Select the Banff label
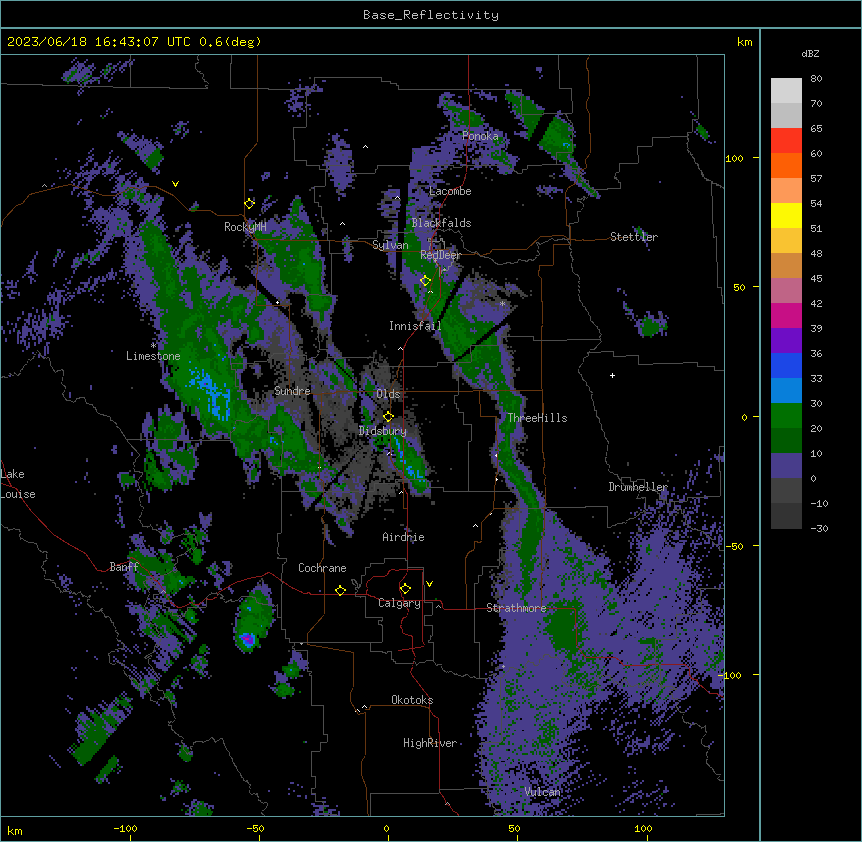Viewport: 862px width, 842px height. click(124, 567)
